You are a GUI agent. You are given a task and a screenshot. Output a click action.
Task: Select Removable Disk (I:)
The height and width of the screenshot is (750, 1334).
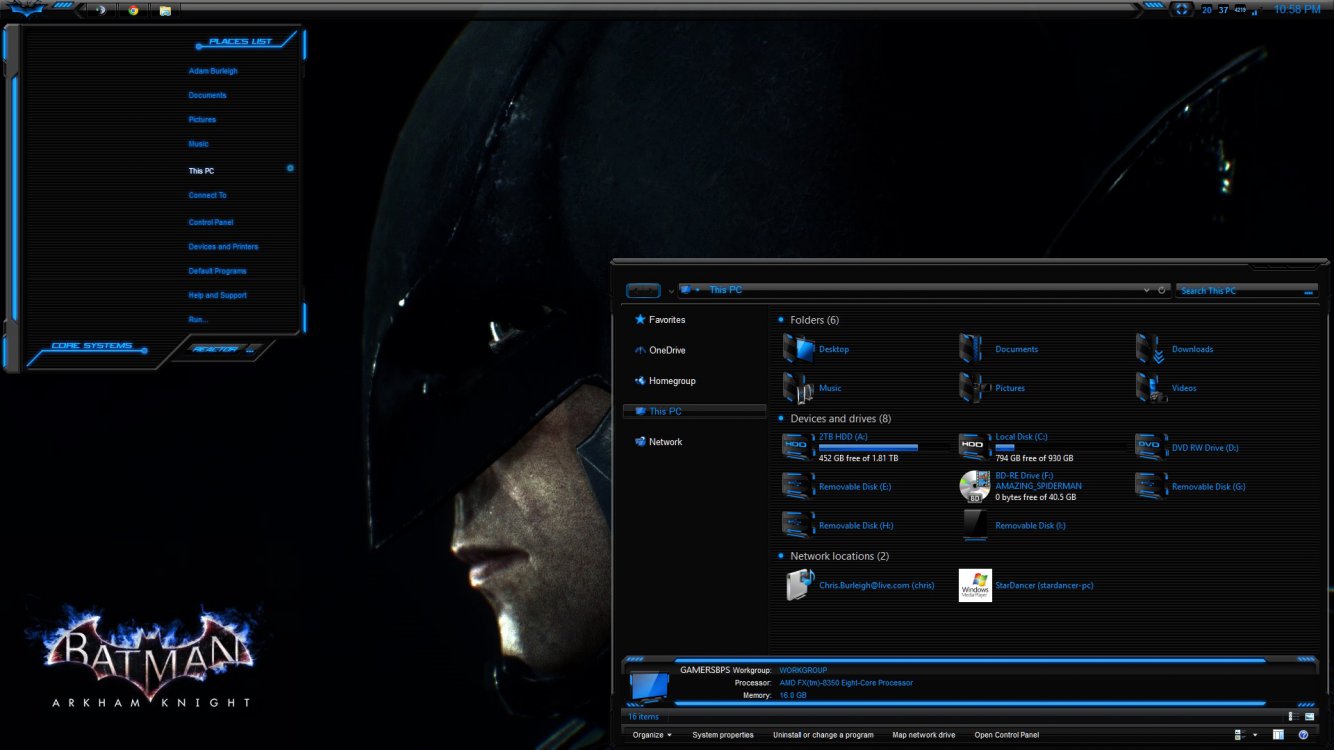tap(1014, 525)
